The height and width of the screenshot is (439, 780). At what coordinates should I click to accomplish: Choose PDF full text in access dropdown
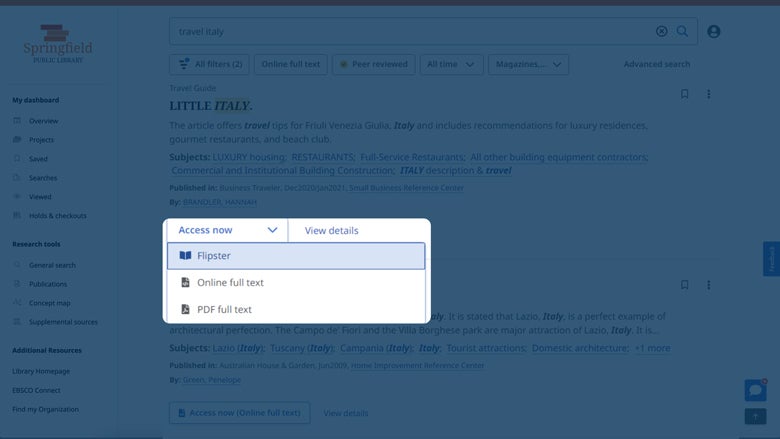tap(296, 309)
